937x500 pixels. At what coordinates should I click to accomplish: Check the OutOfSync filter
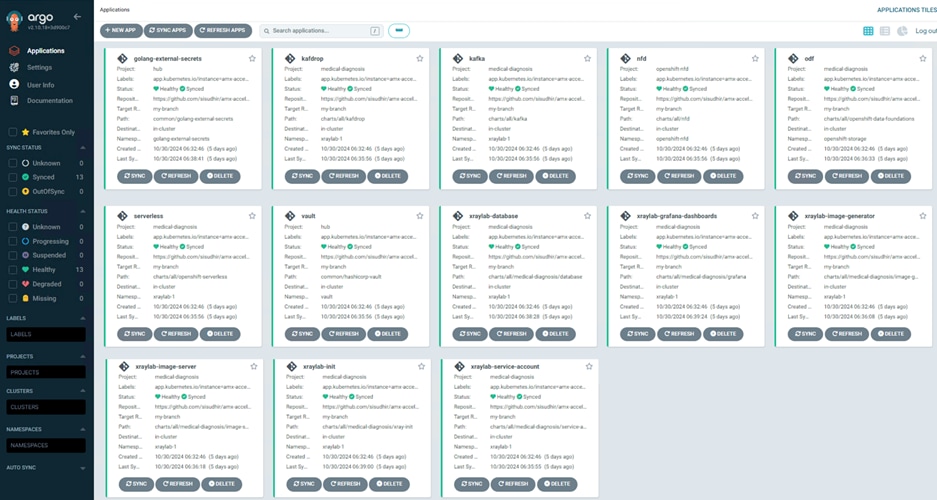[x=13, y=192]
